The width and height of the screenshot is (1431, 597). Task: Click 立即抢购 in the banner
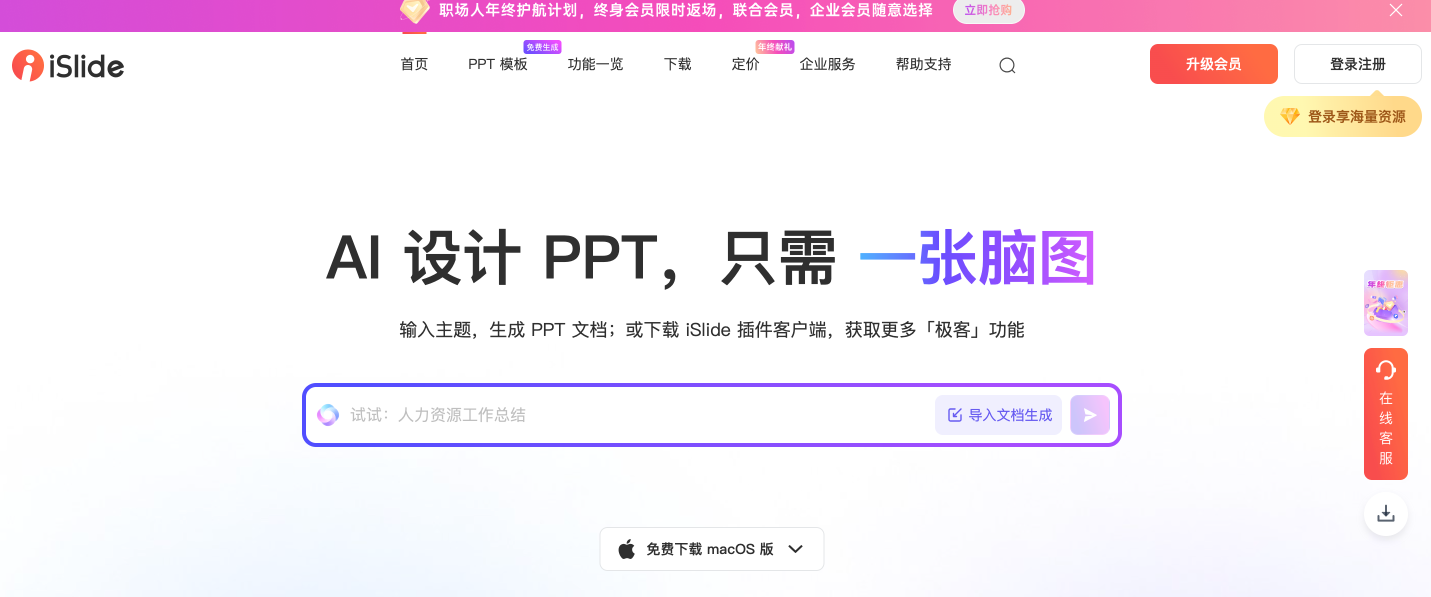point(988,11)
